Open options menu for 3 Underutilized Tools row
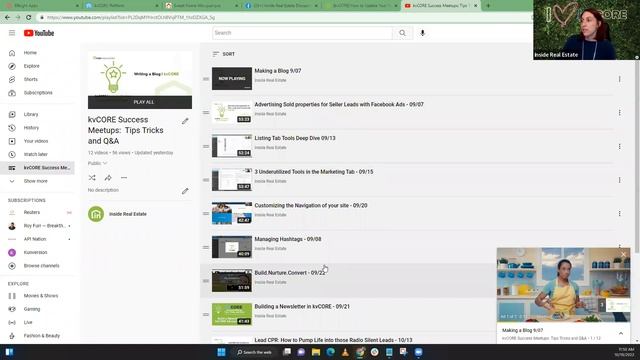This screenshot has height=360, width=640. pos(620,180)
